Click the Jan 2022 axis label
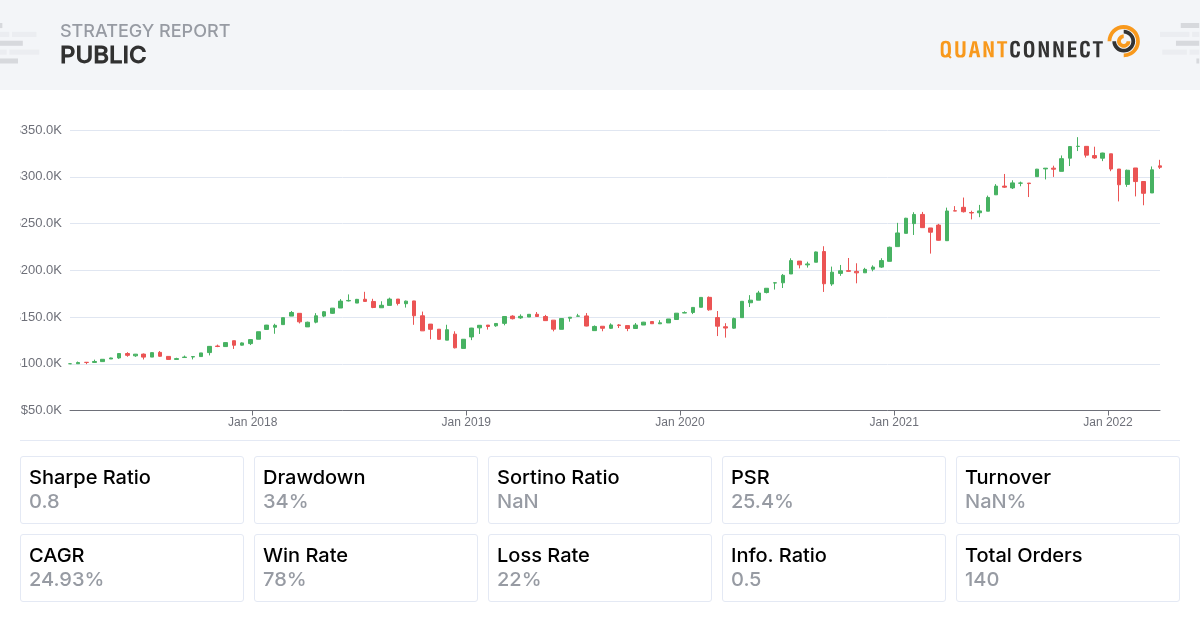 pyautogui.click(x=1108, y=422)
